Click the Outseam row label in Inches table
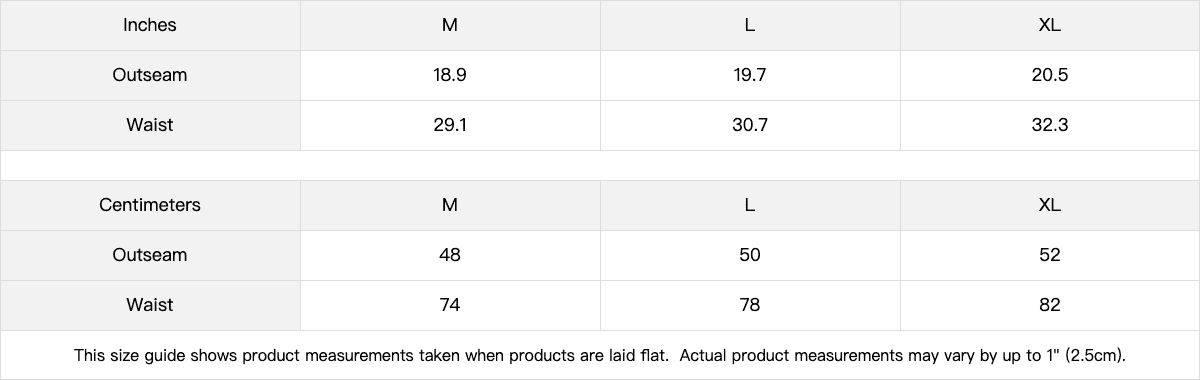The width and height of the screenshot is (1200, 380). (x=150, y=75)
